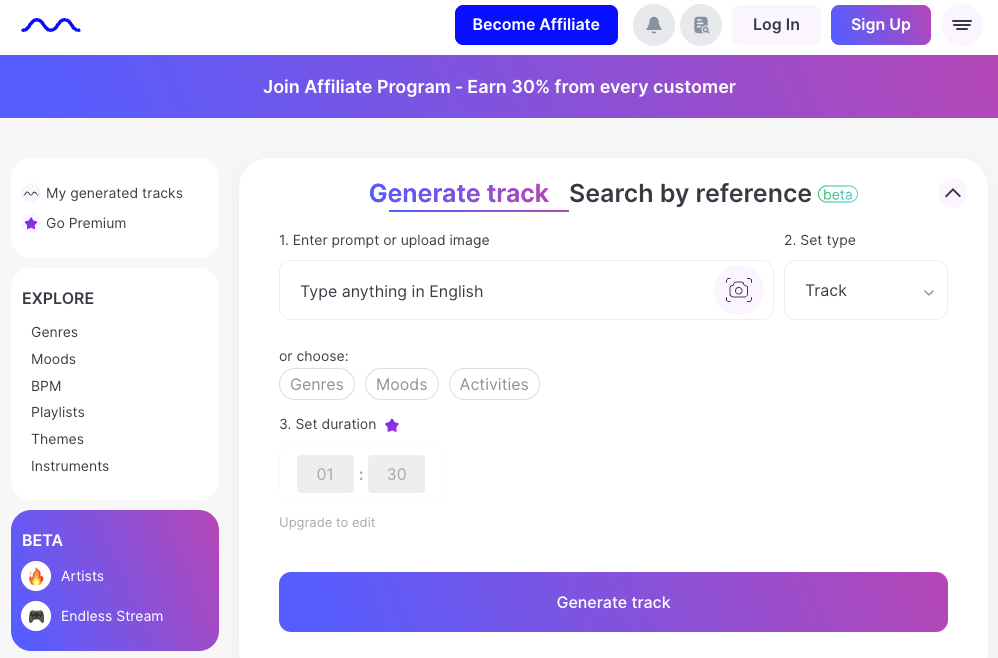Click the purple star beside Set duration

pos(392,425)
